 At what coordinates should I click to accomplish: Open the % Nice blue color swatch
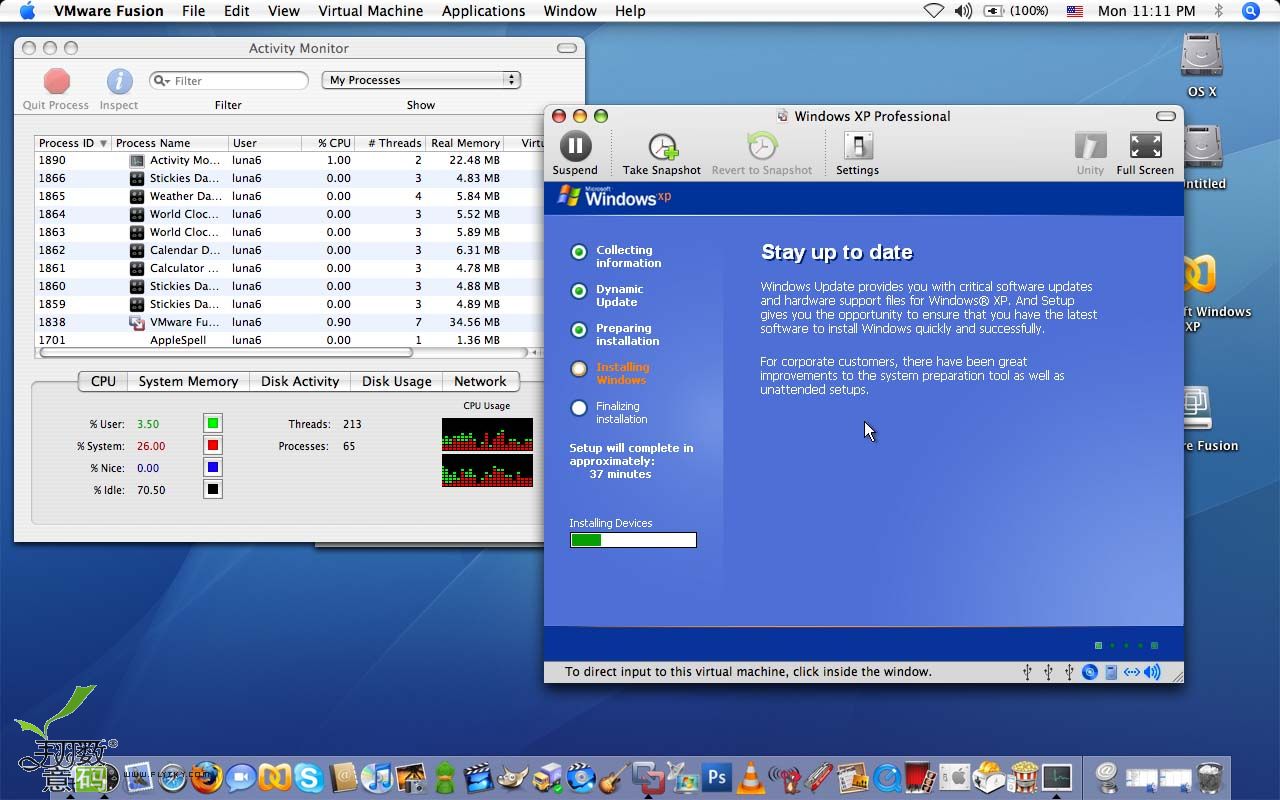pos(212,468)
